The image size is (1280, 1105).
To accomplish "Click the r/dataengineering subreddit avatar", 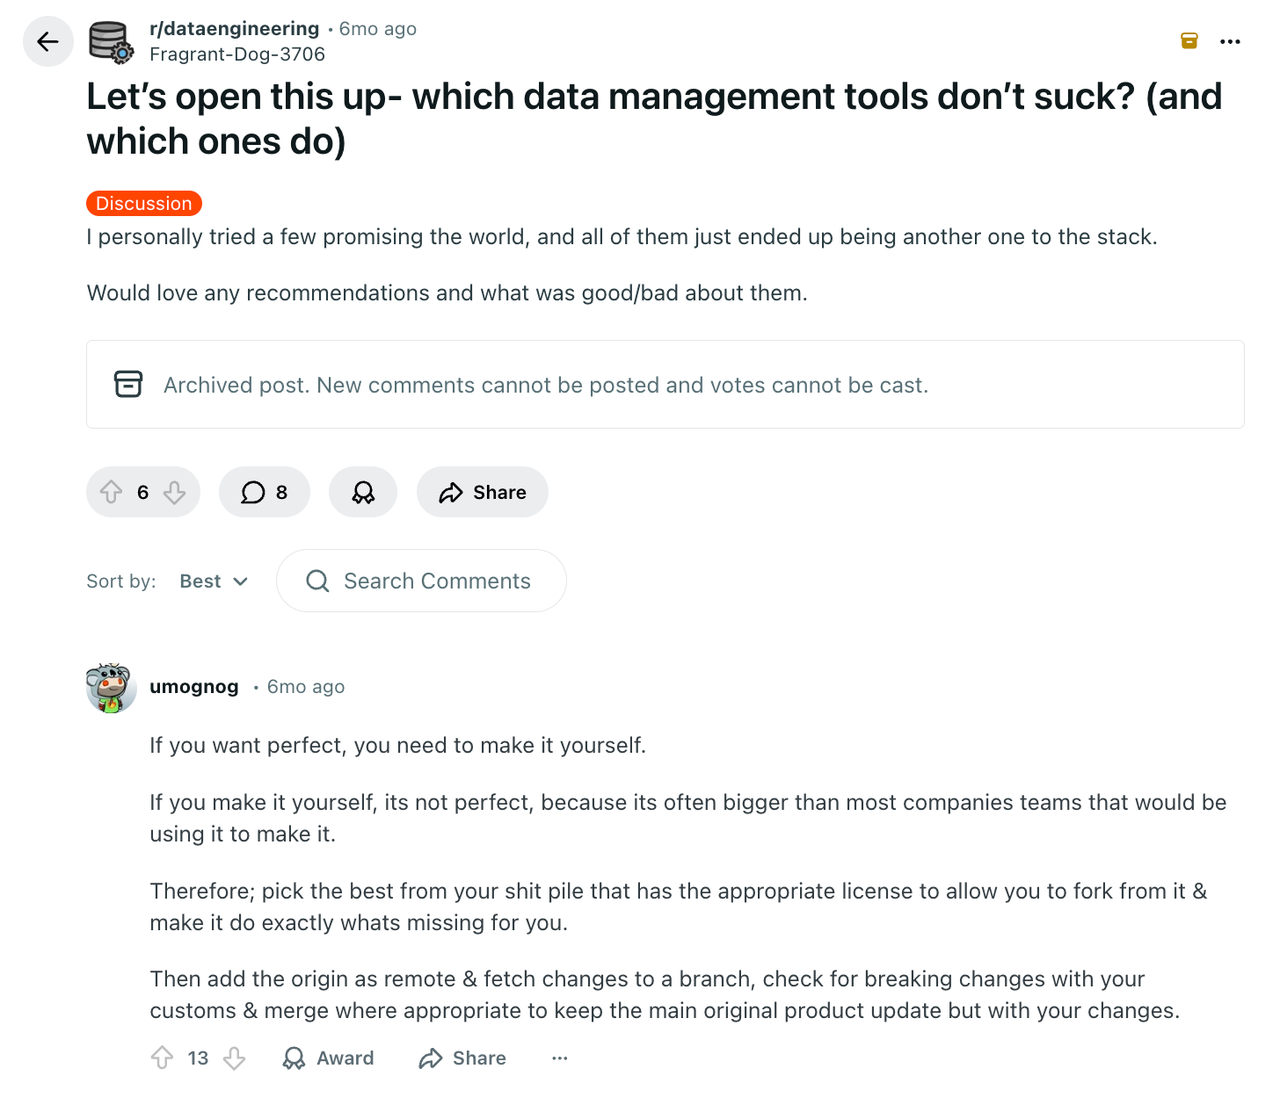I will [x=110, y=41].
